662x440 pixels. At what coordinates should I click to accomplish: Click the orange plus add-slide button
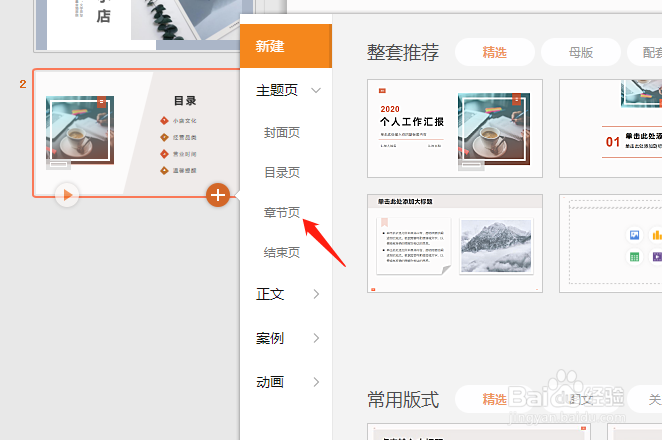218,195
